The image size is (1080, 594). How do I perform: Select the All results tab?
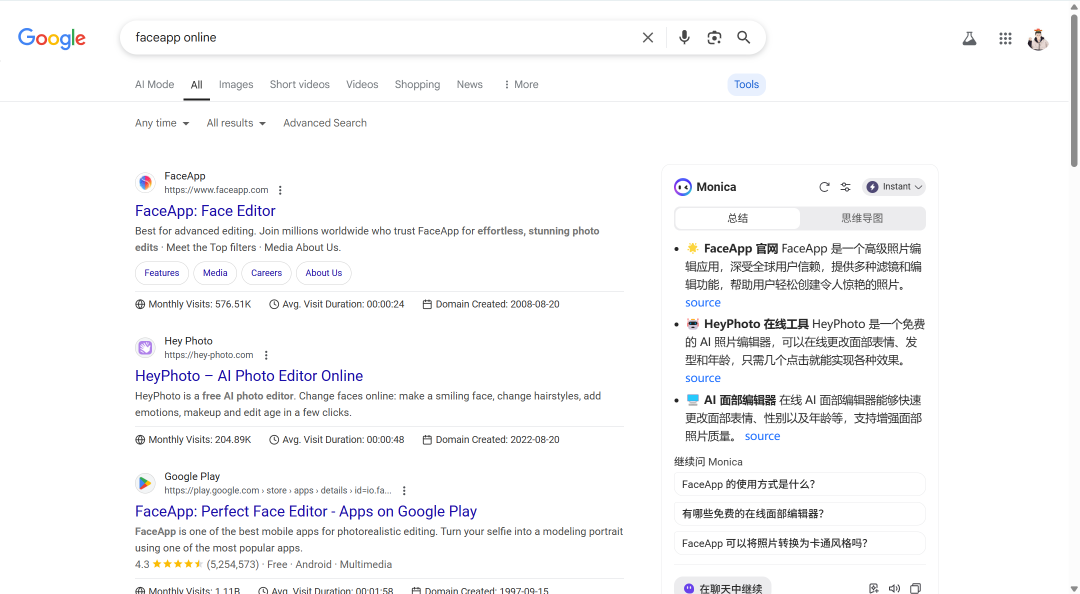pos(196,84)
